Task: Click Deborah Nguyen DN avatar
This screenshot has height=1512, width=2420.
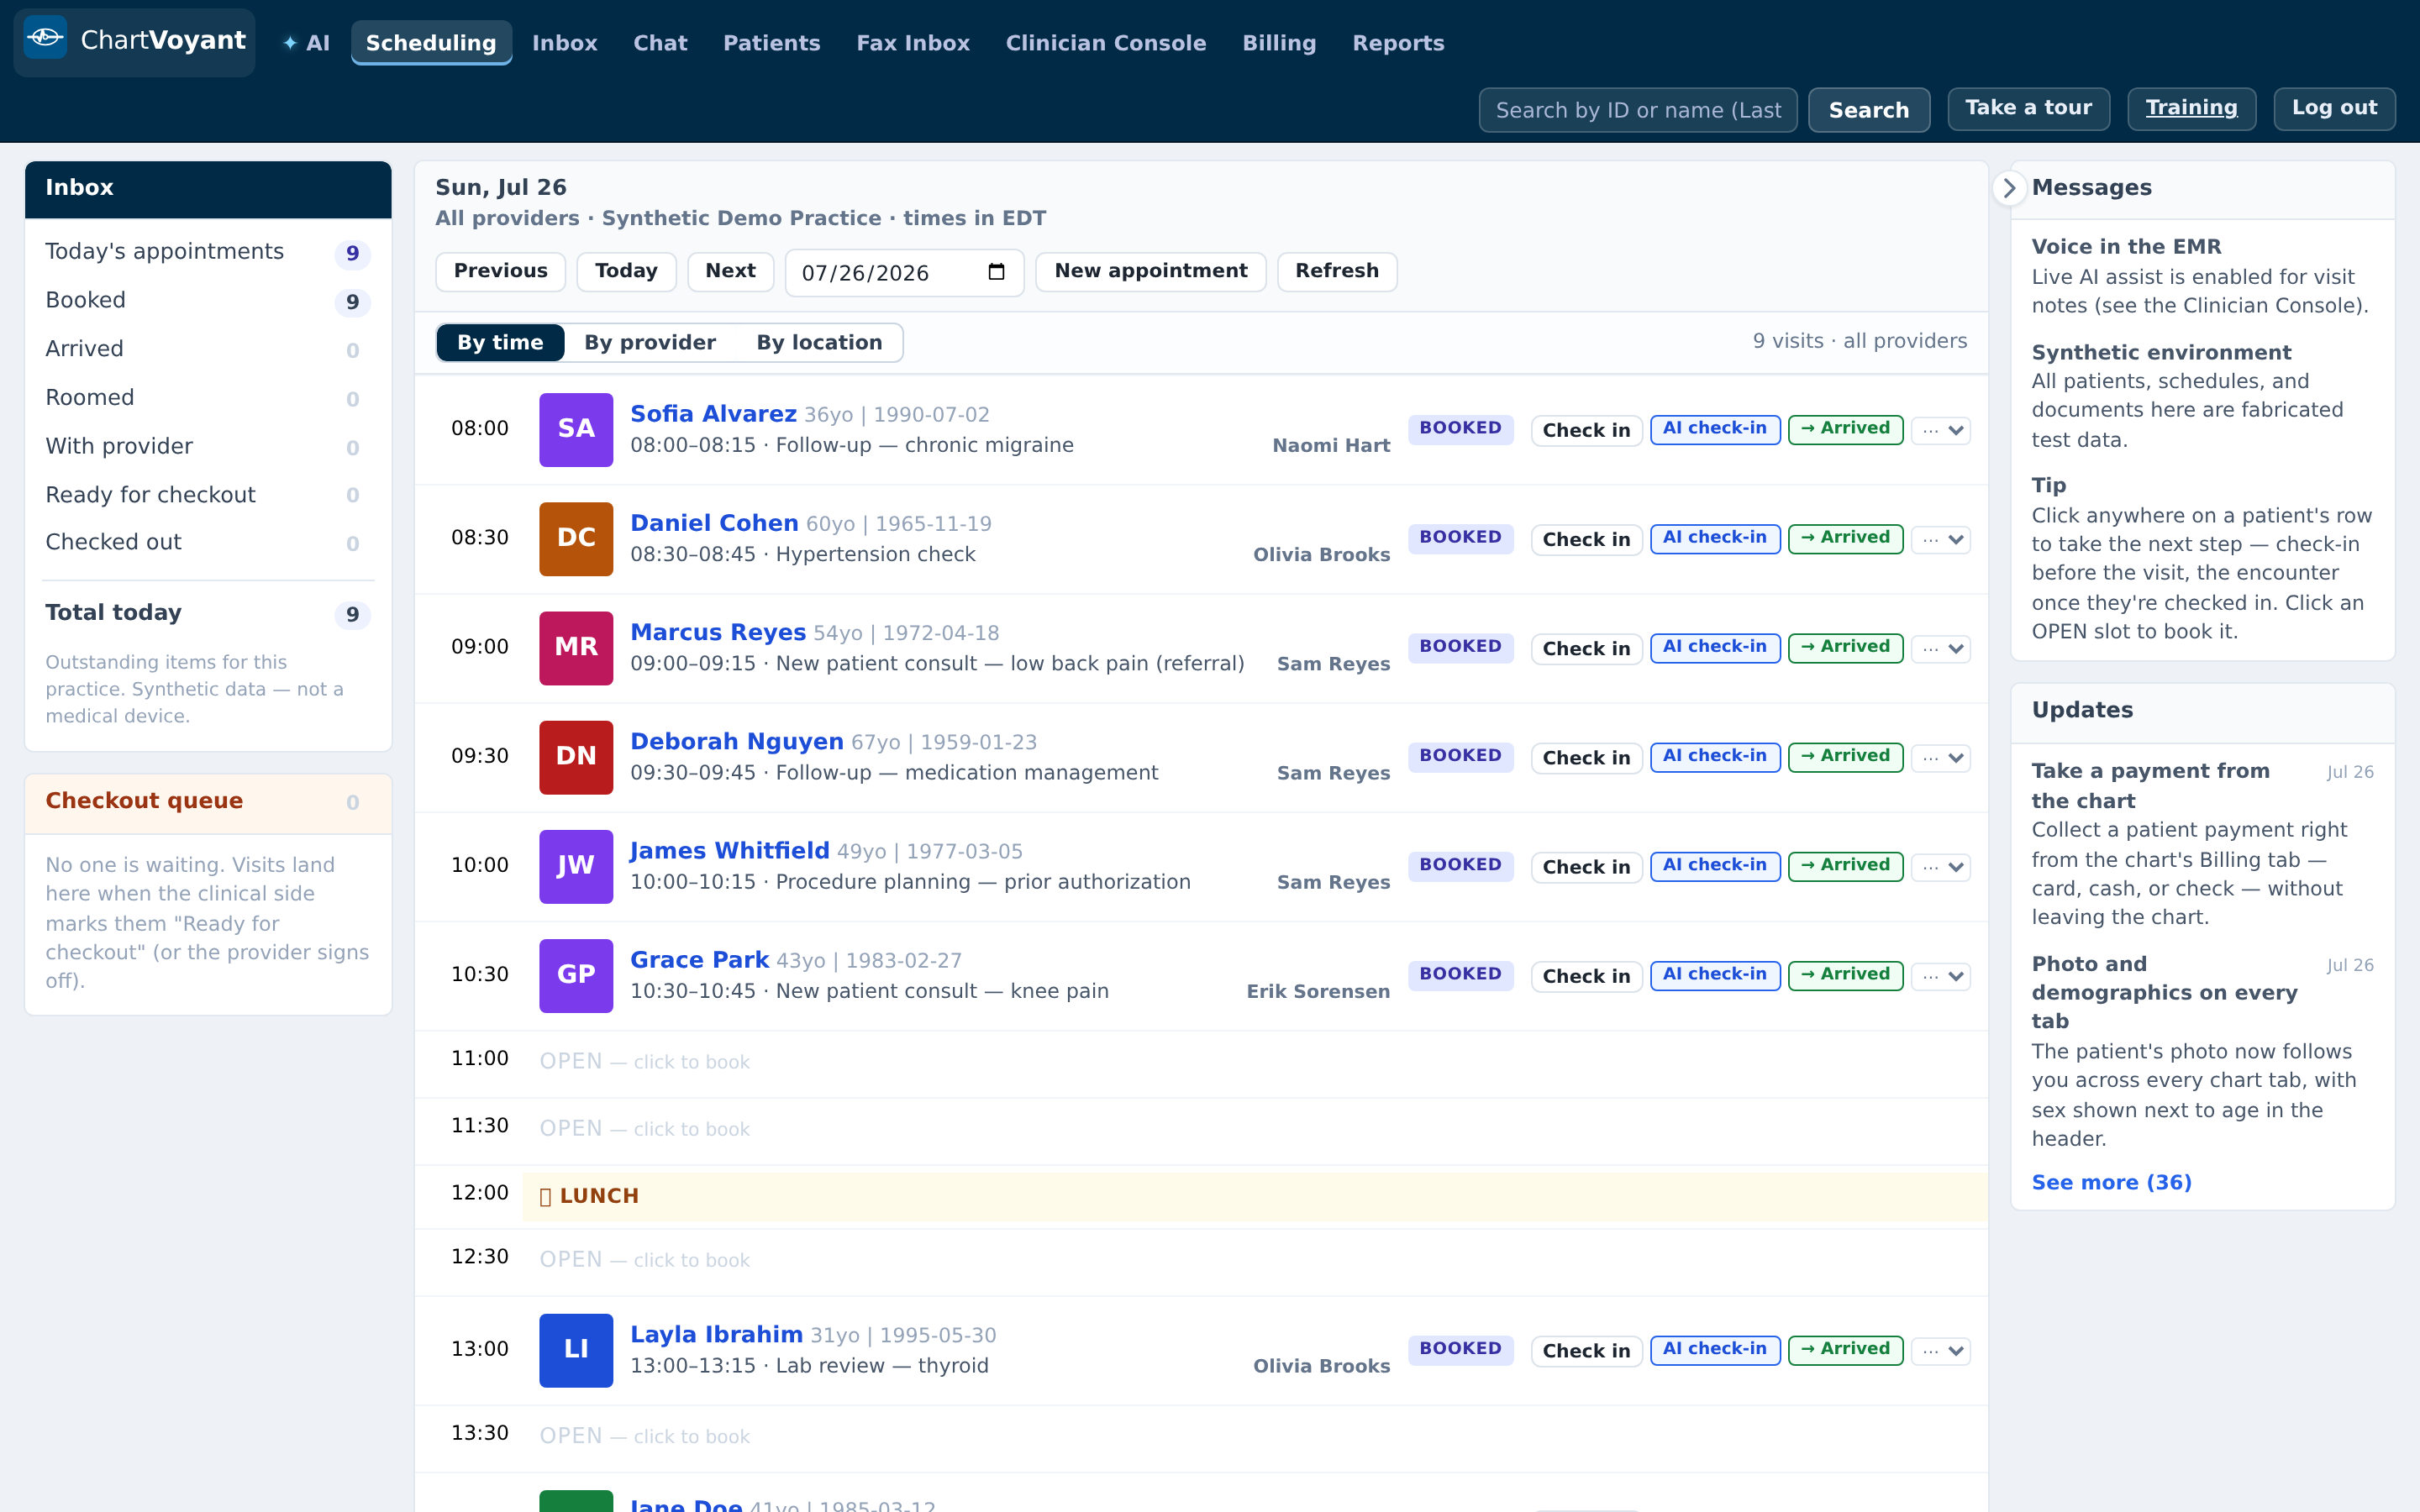Action: [576, 756]
